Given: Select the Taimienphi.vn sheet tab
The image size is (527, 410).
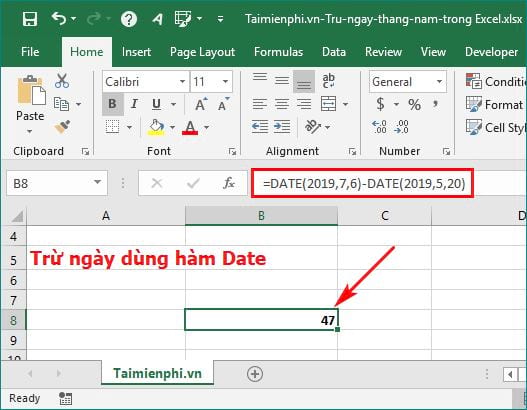Looking at the screenshot, I should pyautogui.click(x=157, y=373).
